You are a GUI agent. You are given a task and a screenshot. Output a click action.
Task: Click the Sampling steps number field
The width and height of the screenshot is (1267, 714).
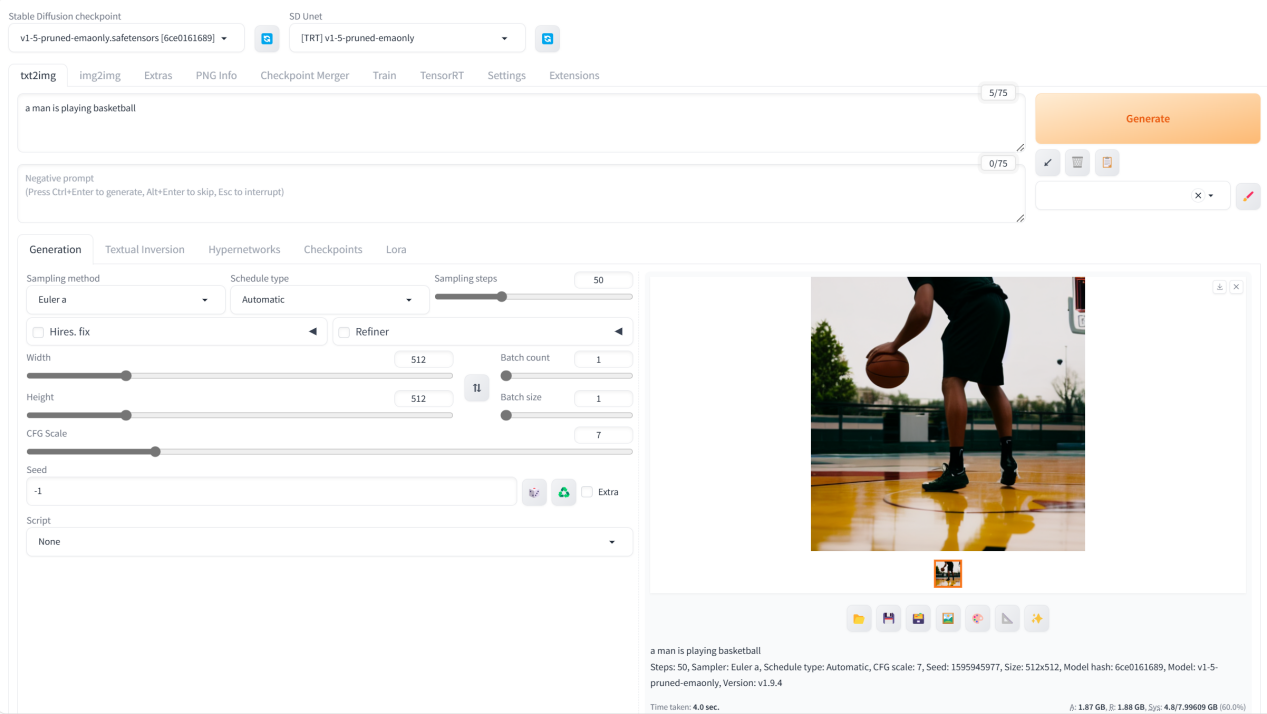[603, 280]
